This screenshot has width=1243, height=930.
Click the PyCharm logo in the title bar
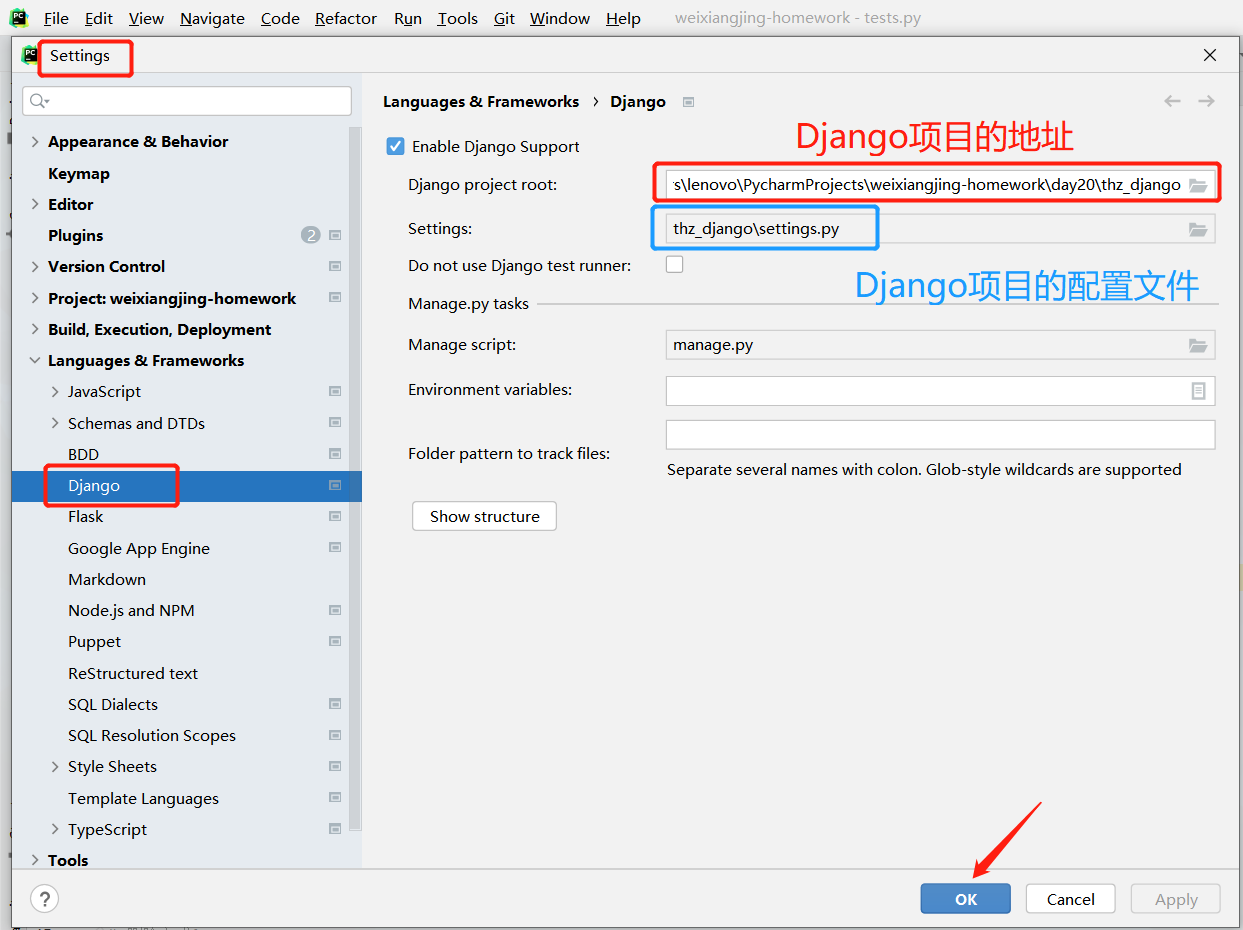coord(19,18)
